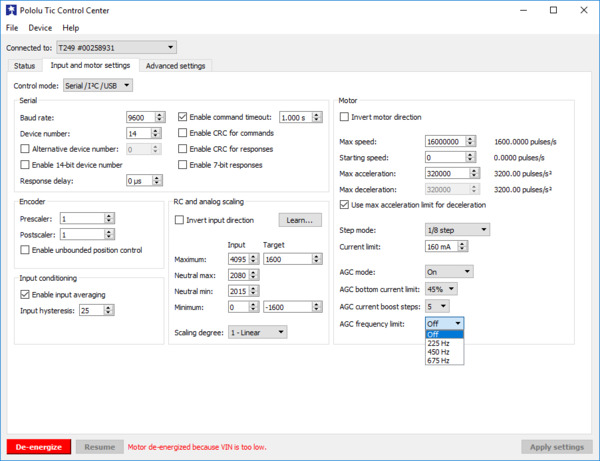Enable unbounded position control checkbox
This screenshot has height=461, width=600.
25,250
